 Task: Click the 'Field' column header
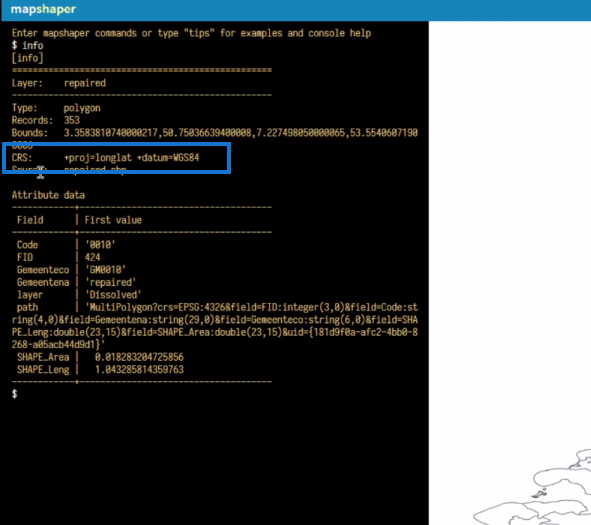[30, 220]
